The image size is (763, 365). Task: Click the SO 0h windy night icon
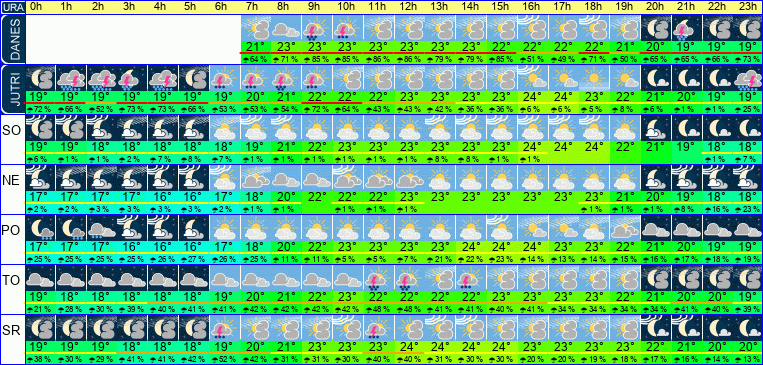pyautogui.click(x=40, y=128)
